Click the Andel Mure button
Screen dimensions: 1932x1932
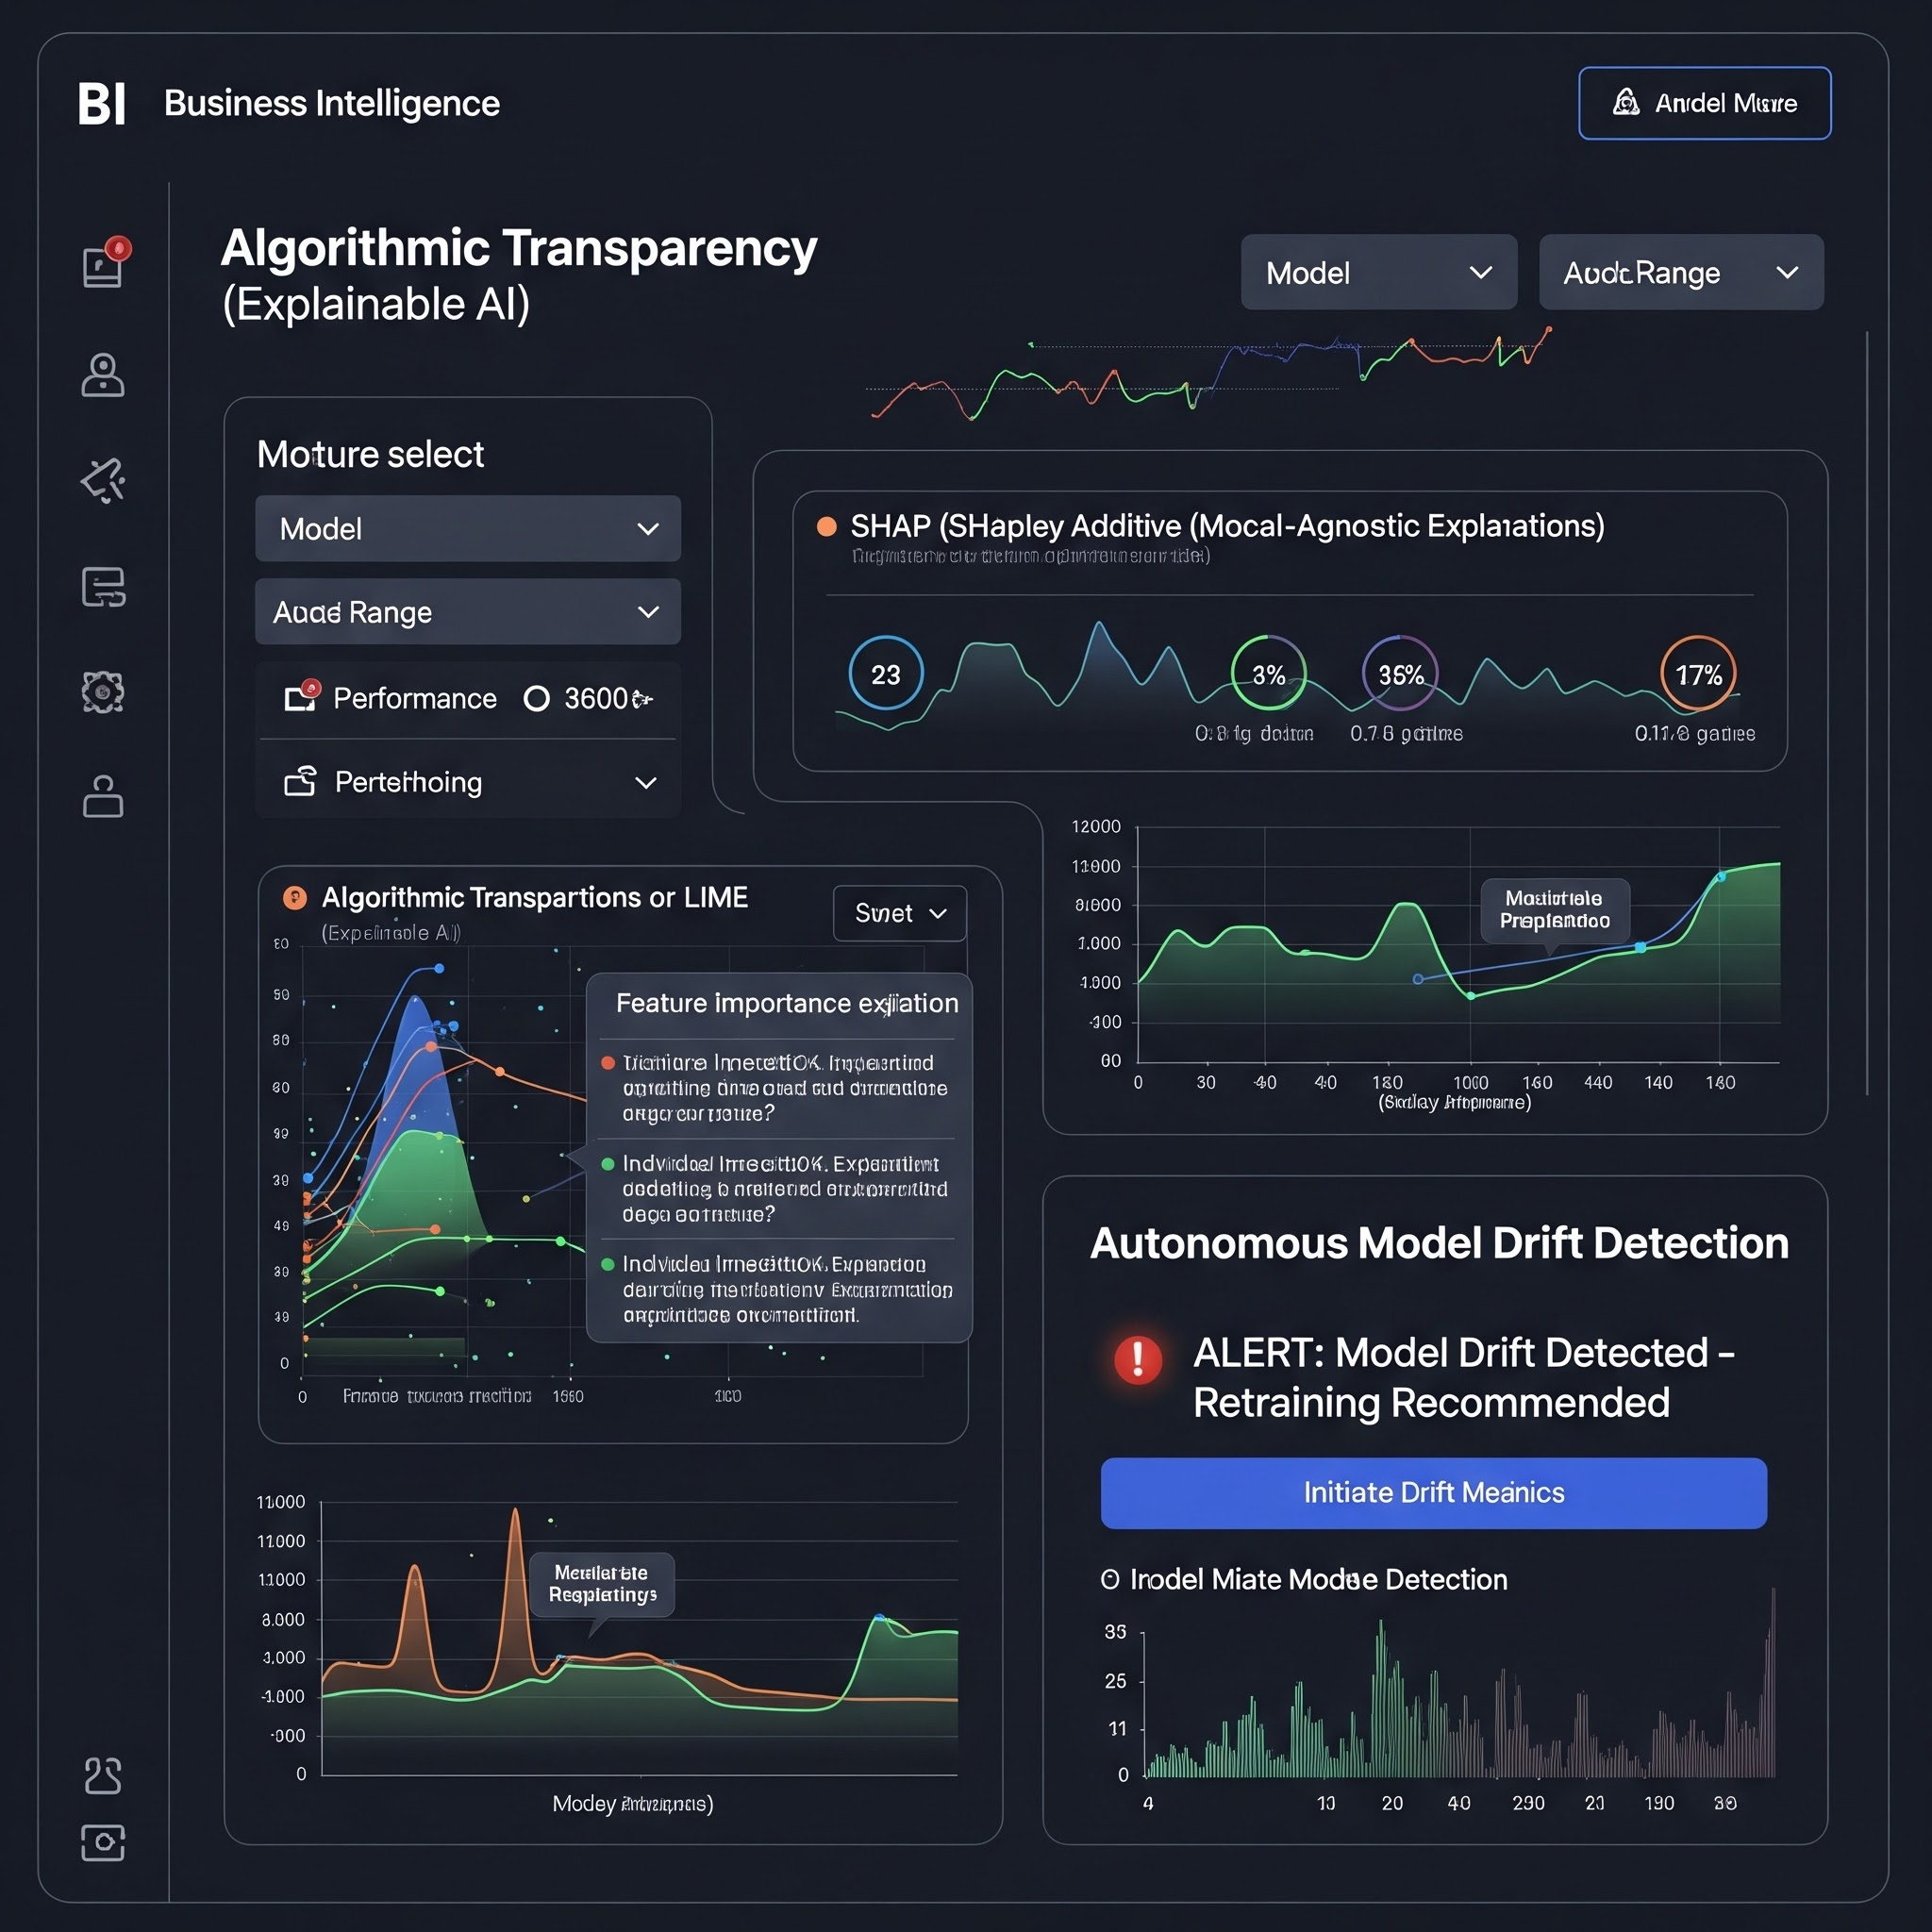1704,103
